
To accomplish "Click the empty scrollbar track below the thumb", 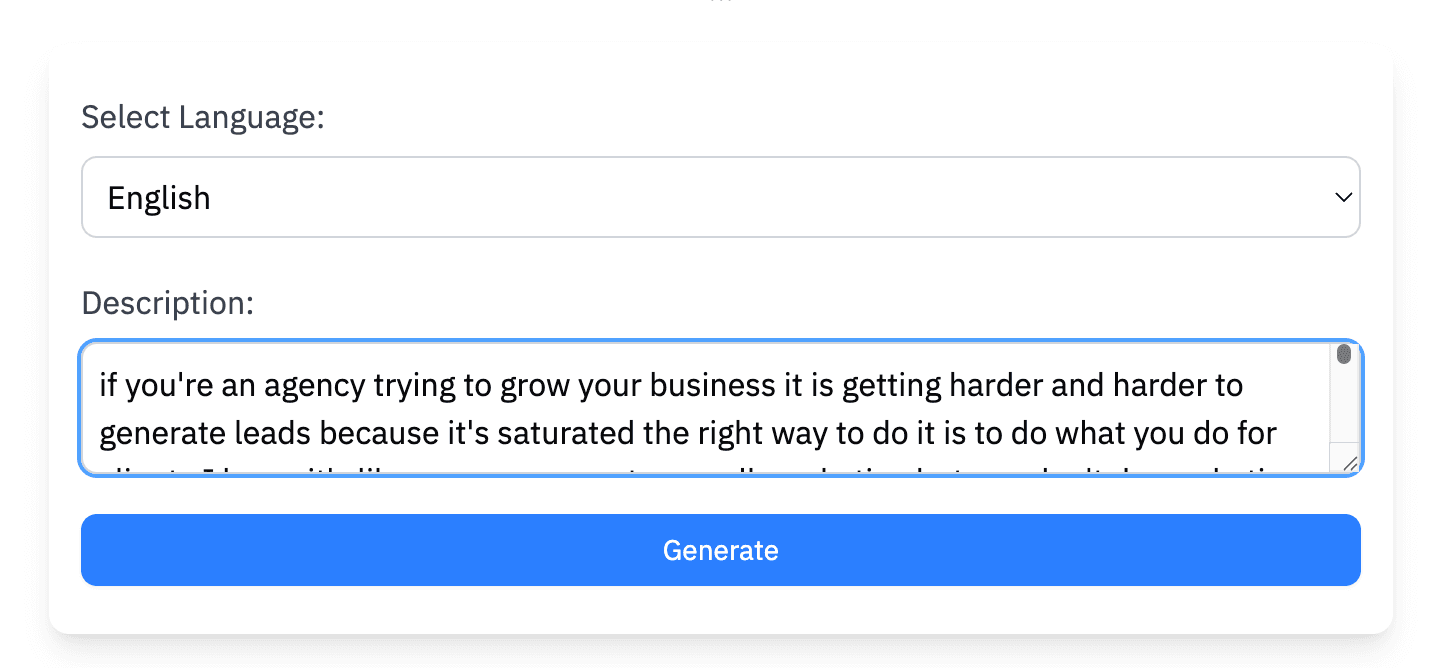I will 1344,405.
